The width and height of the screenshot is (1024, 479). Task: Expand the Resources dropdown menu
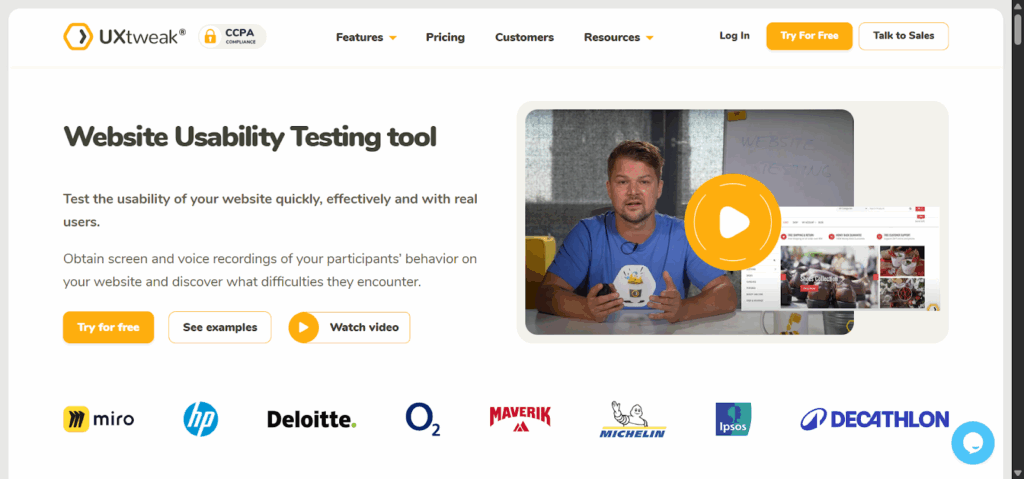click(618, 37)
